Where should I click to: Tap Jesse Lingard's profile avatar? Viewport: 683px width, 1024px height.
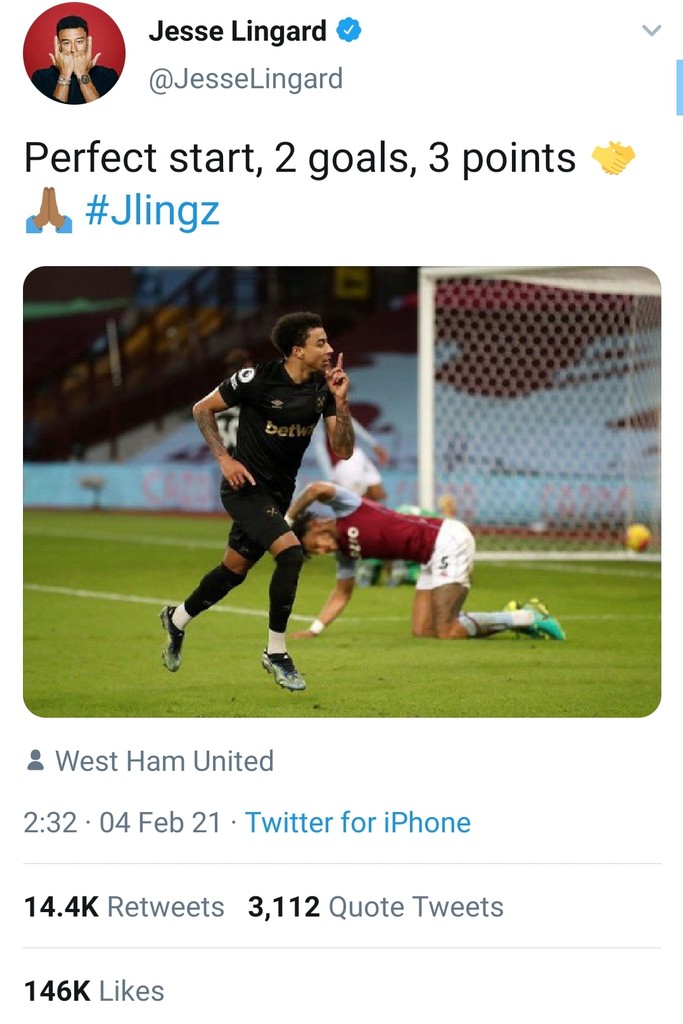(x=74, y=53)
